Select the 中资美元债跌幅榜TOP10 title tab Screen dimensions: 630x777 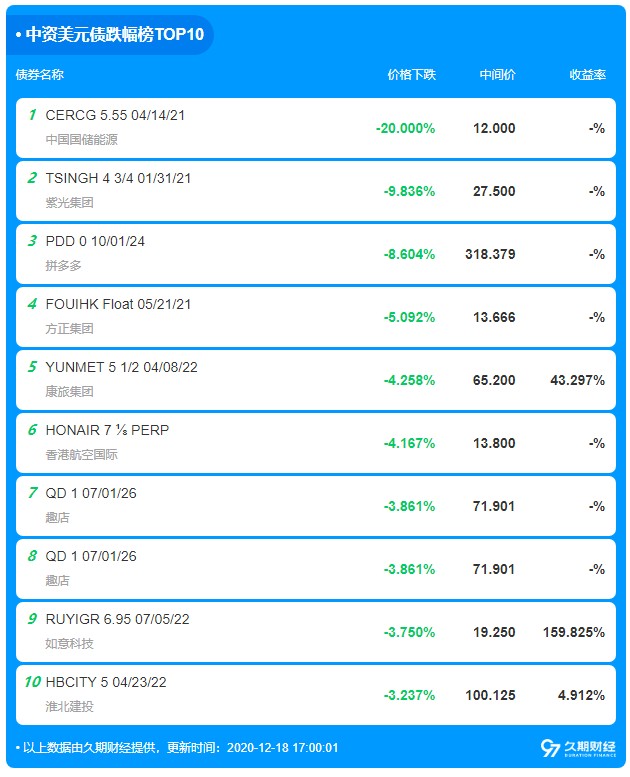[x=110, y=34]
